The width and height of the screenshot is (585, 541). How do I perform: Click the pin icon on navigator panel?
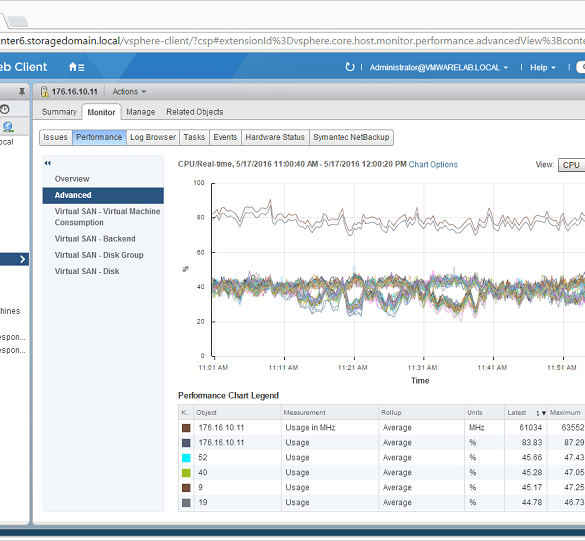[x=22, y=91]
